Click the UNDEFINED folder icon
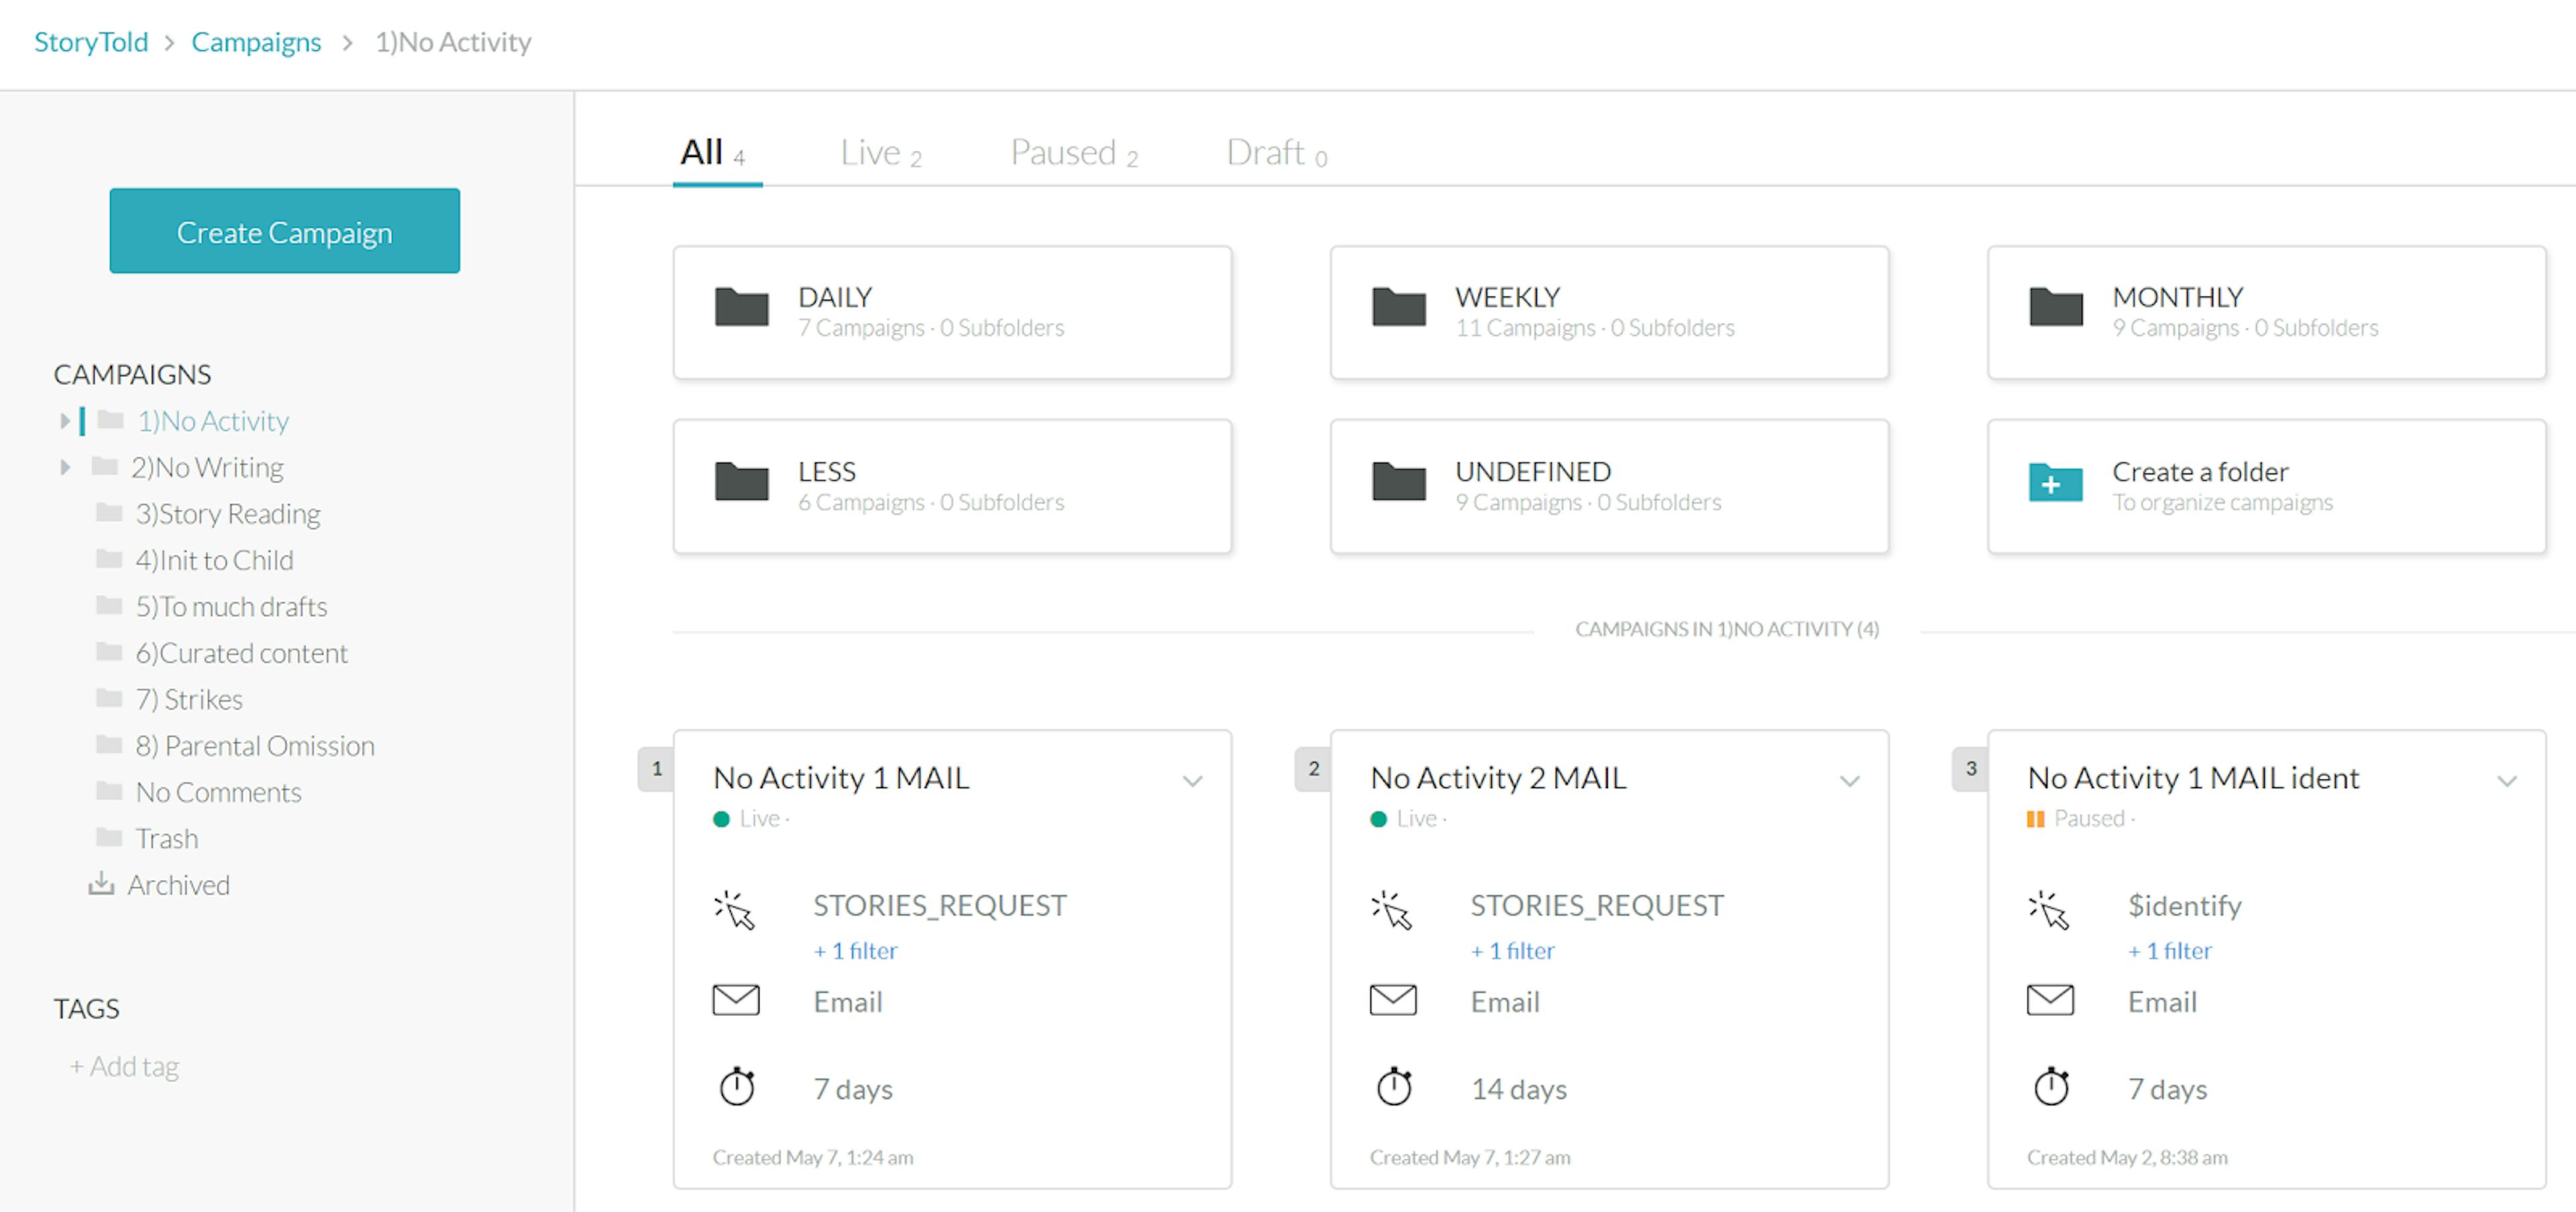2576x1212 pixels. pos(1398,481)
